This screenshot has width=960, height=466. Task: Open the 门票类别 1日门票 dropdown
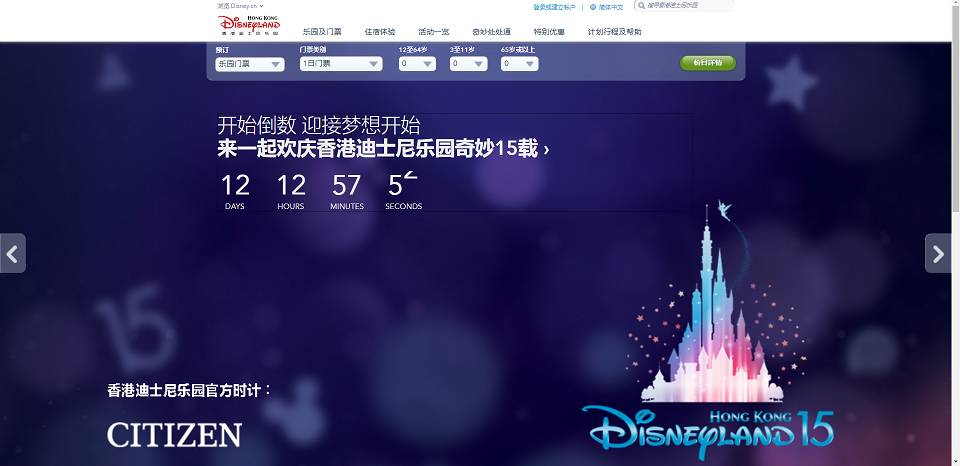(x=341, y=64)
